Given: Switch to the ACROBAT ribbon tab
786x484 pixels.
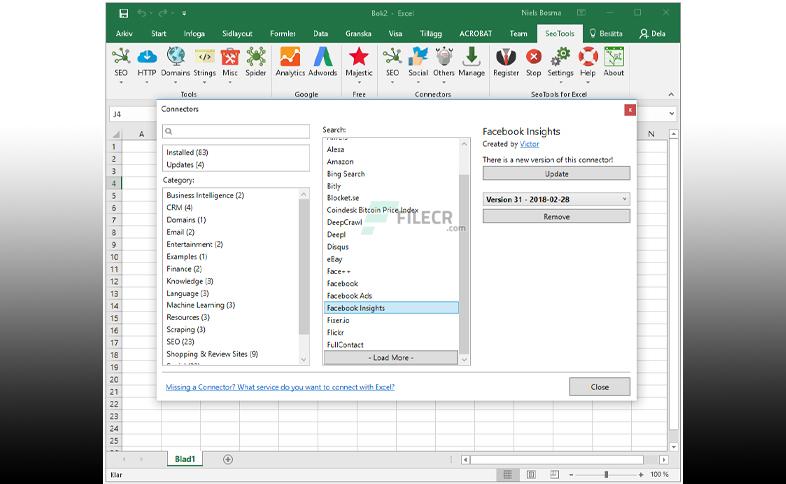Looking at the screenshot, I should pos(475,34).
